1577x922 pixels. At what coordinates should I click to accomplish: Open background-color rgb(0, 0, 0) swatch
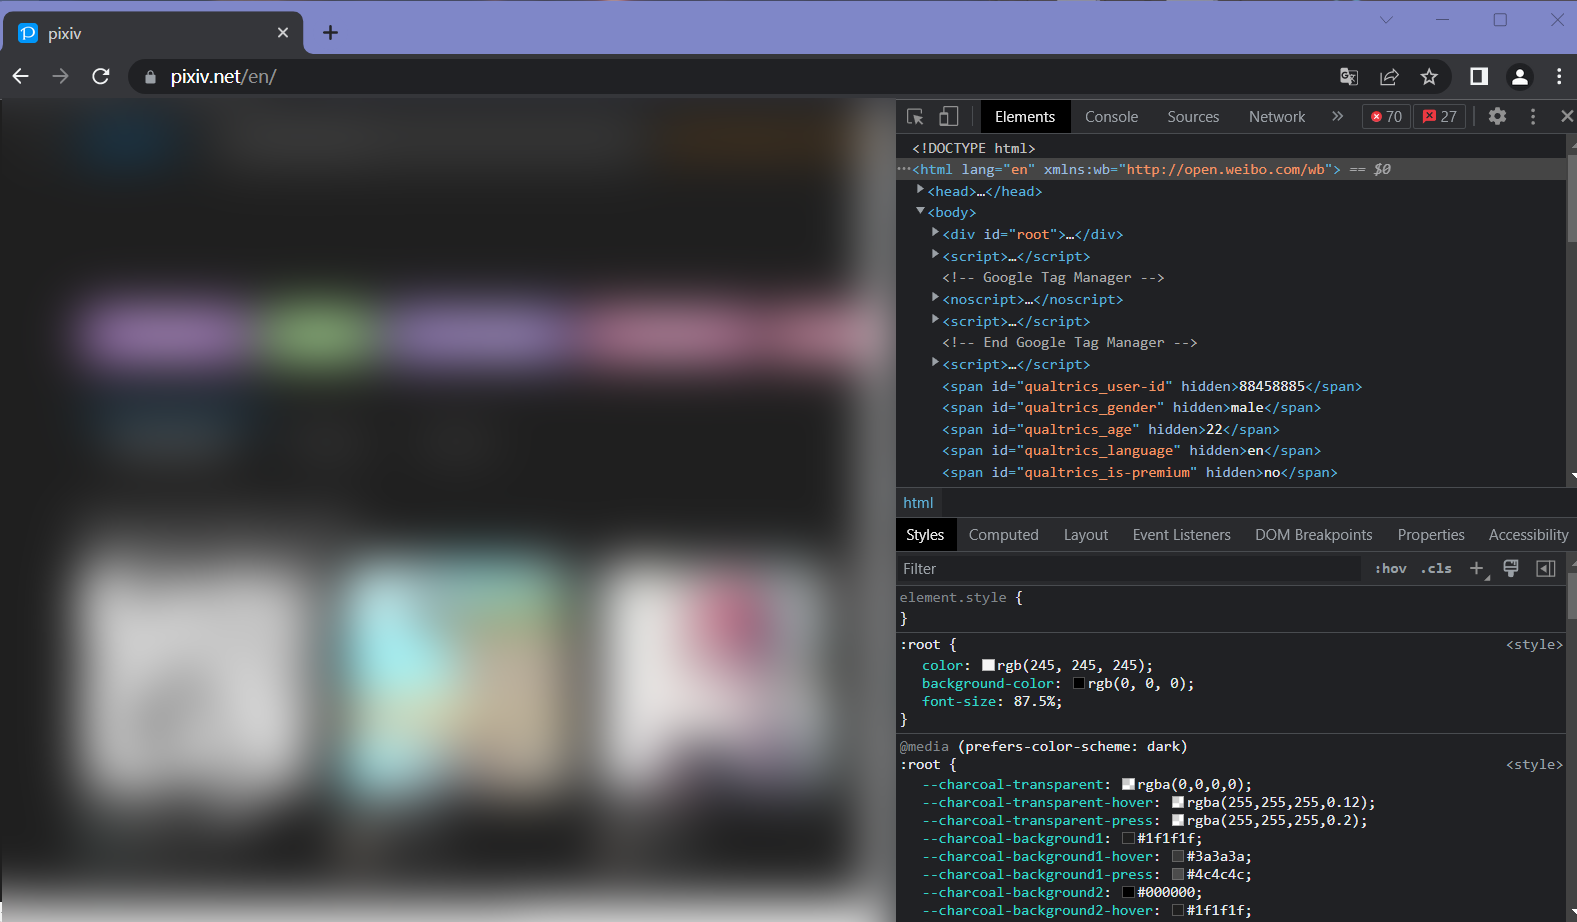point(1079,683)
